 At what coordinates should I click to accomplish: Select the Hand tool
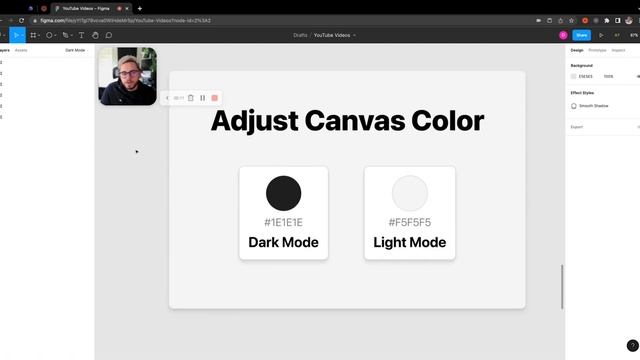(95, 35)
